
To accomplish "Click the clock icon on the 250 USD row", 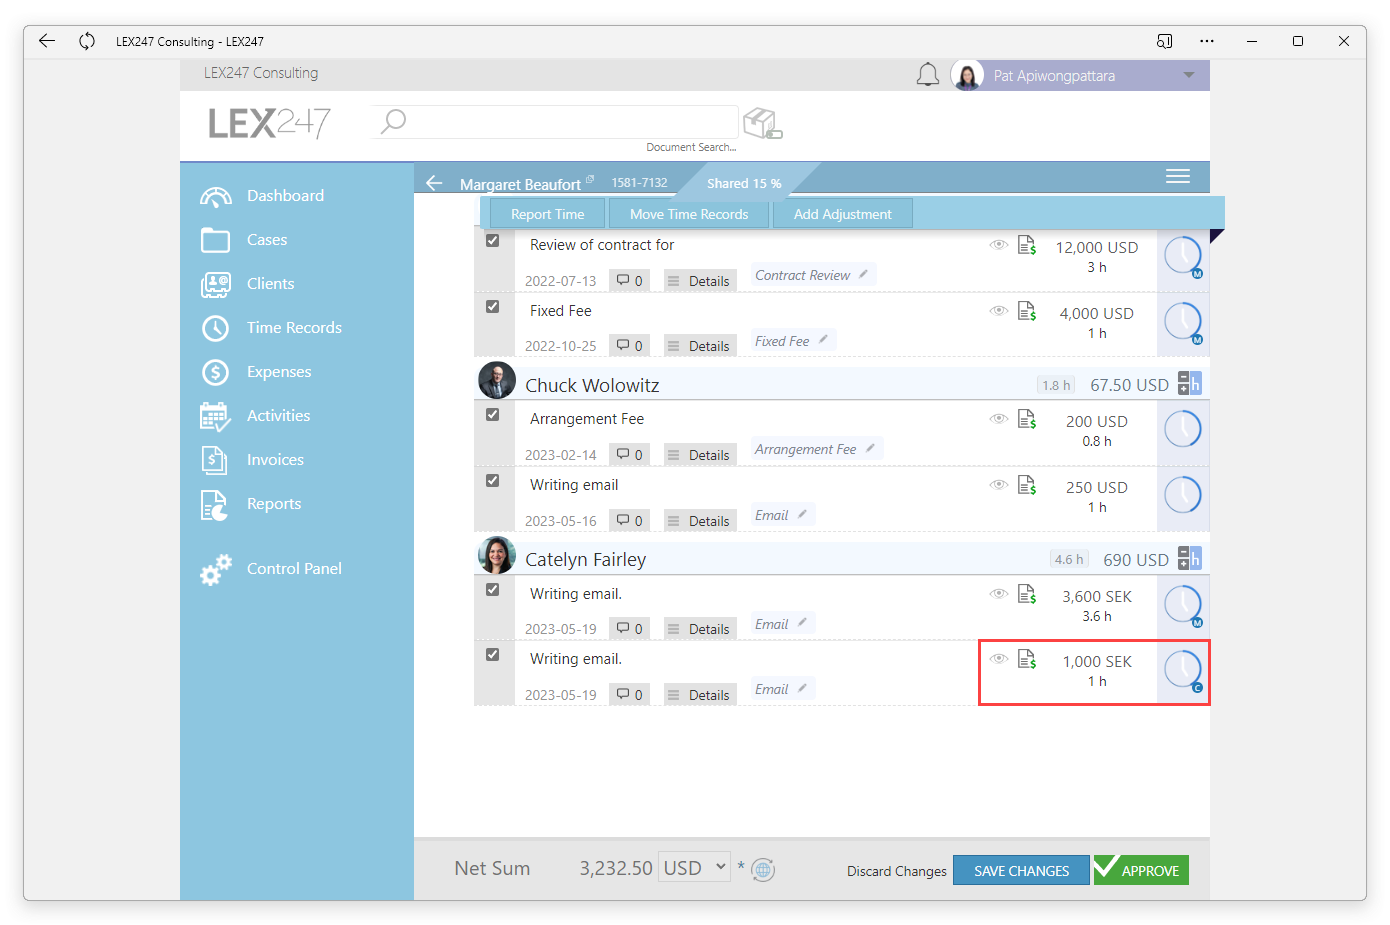I will coord(1183,495).
